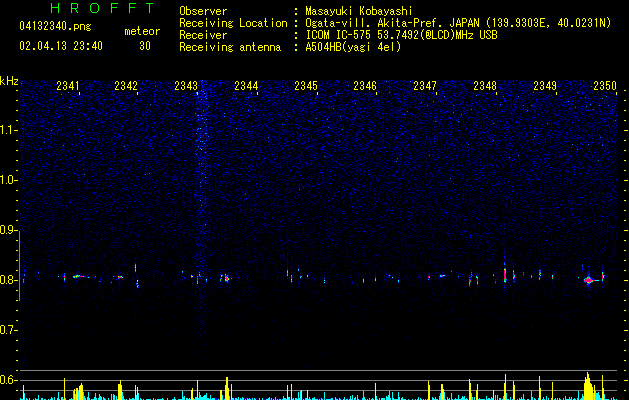The height and width of the screenshot is (400, 629).
Task: Click the 2342 time marker
Action: point(126,85)
